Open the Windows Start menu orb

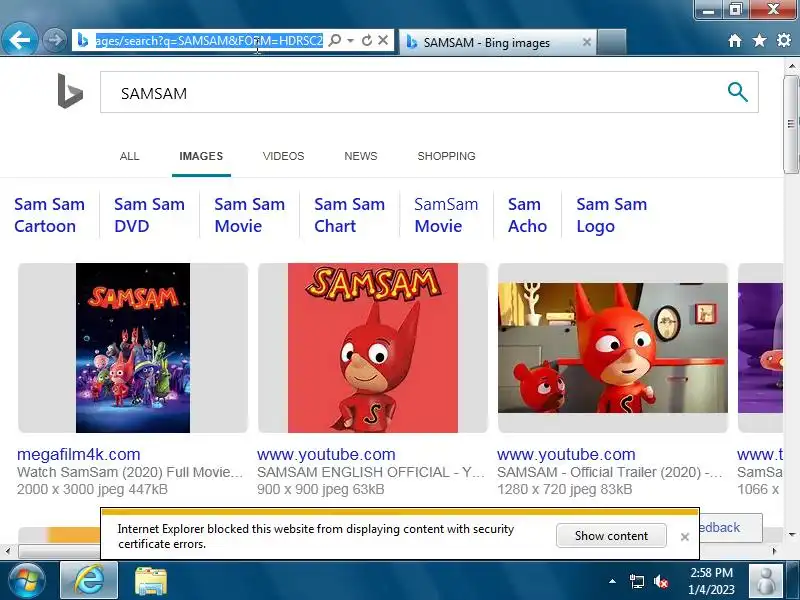coord(27,581)
